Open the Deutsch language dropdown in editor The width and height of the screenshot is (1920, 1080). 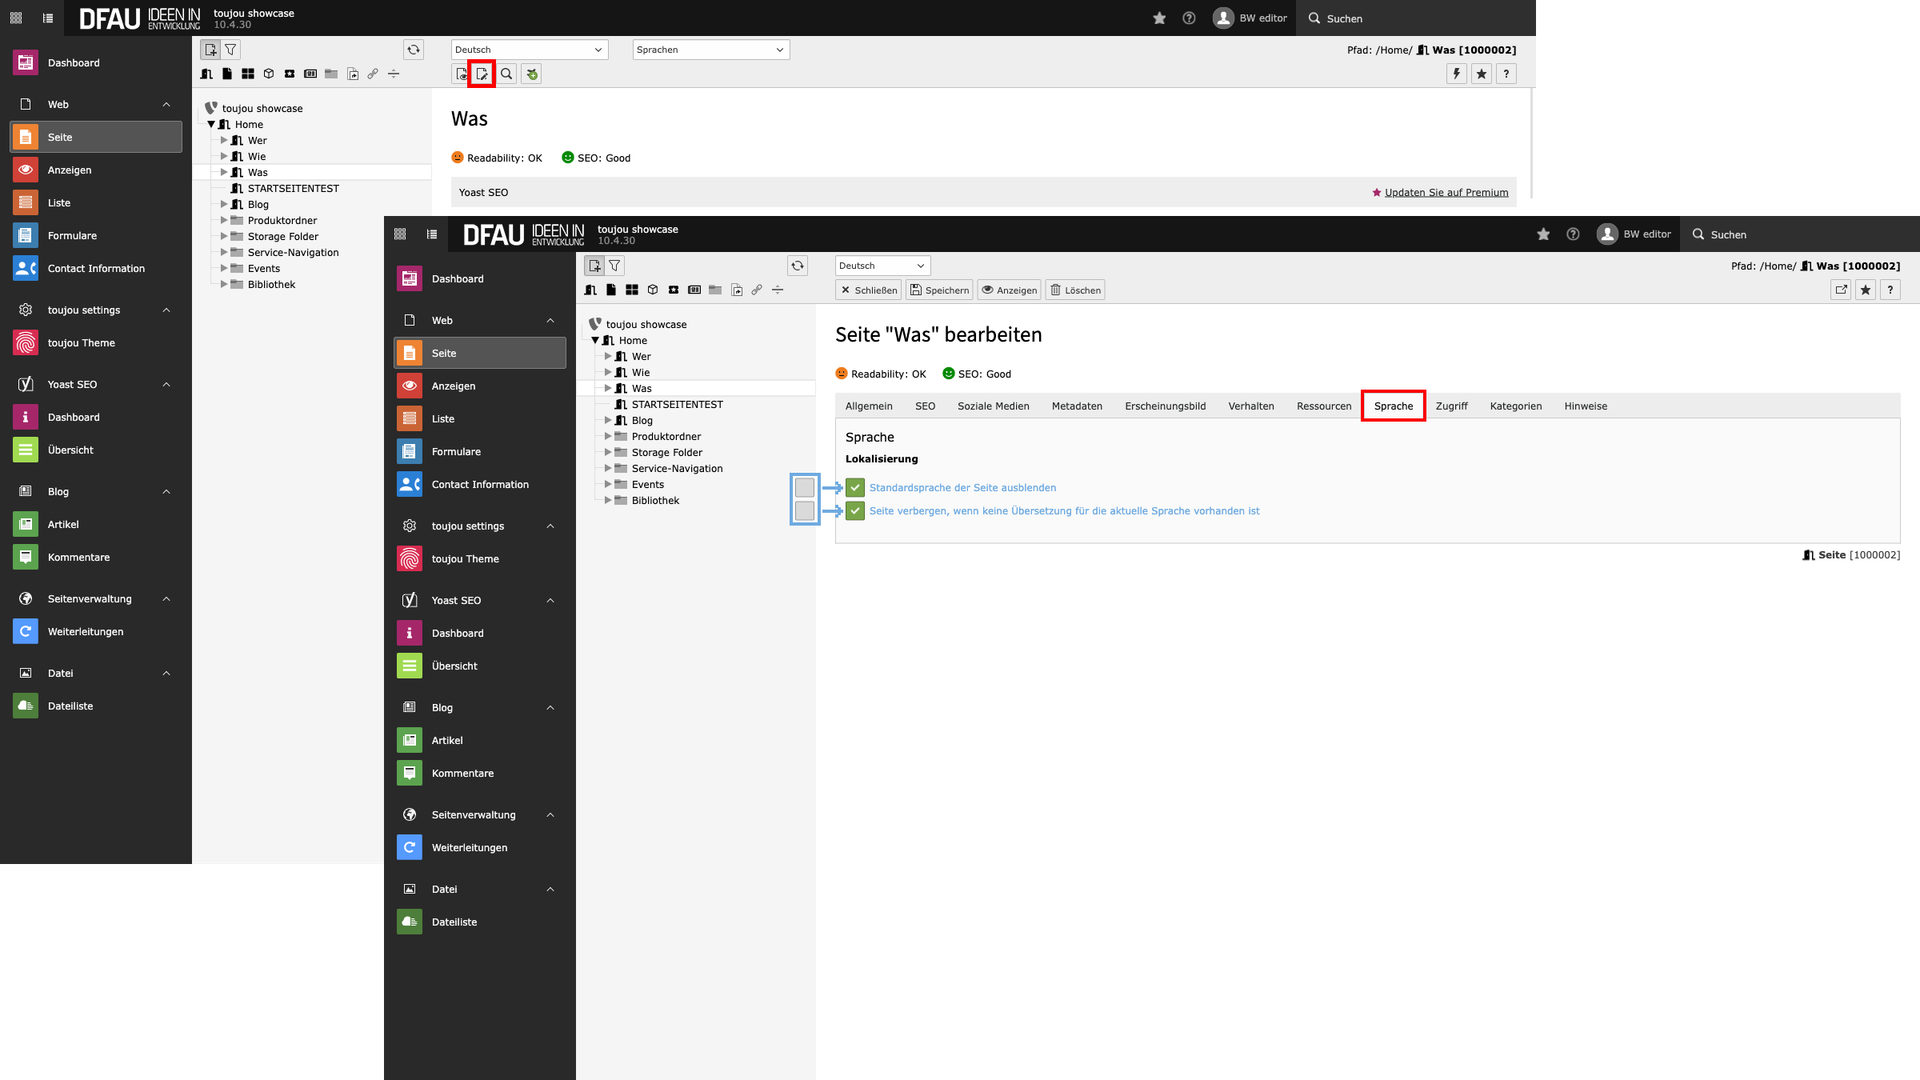click(x=881, y=266)
